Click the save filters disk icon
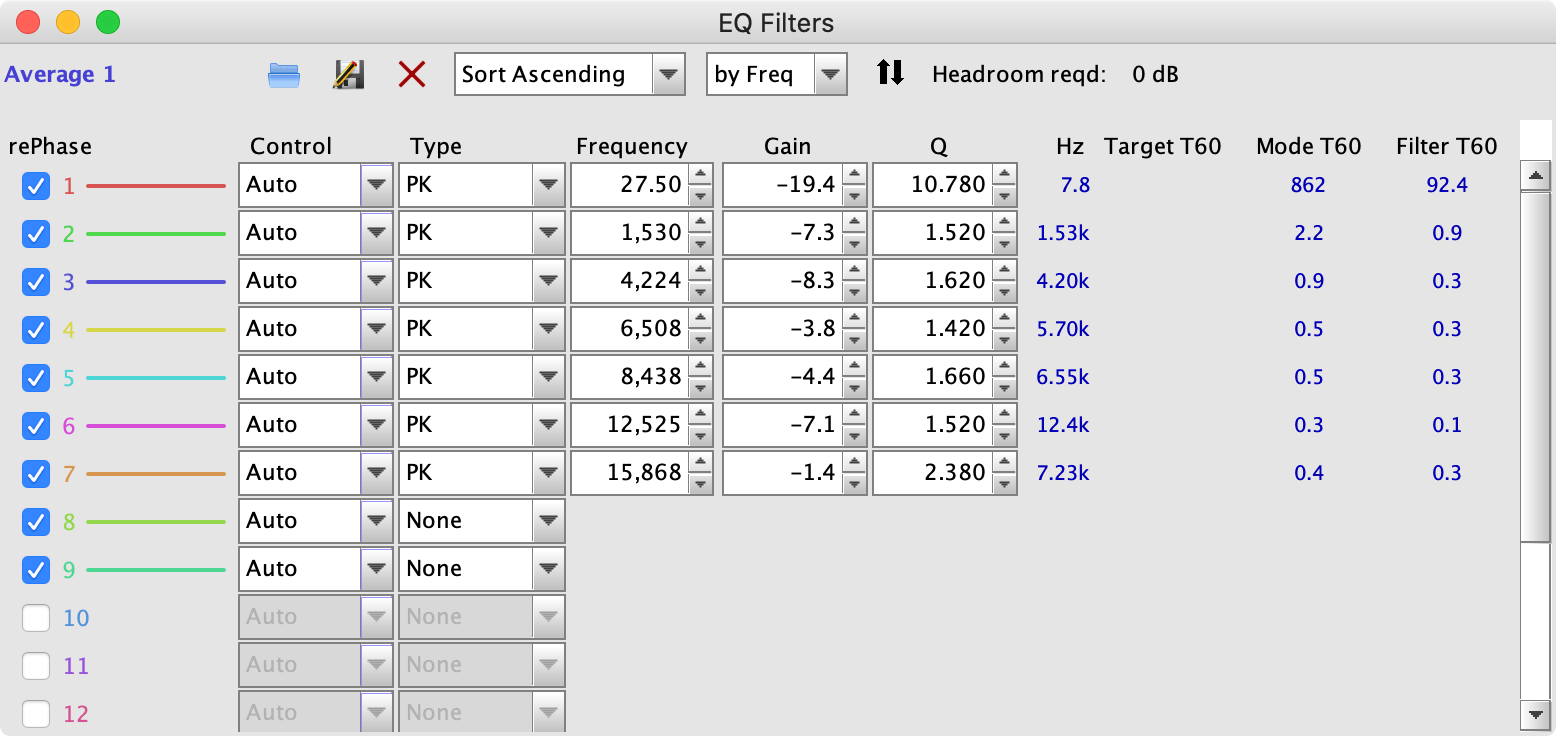 (x=348, y=75)
